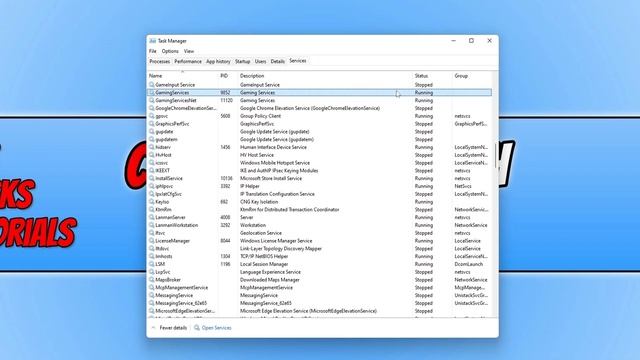Open the Users tab
This screenshot has width=640, height=360.
coord(260,61)
